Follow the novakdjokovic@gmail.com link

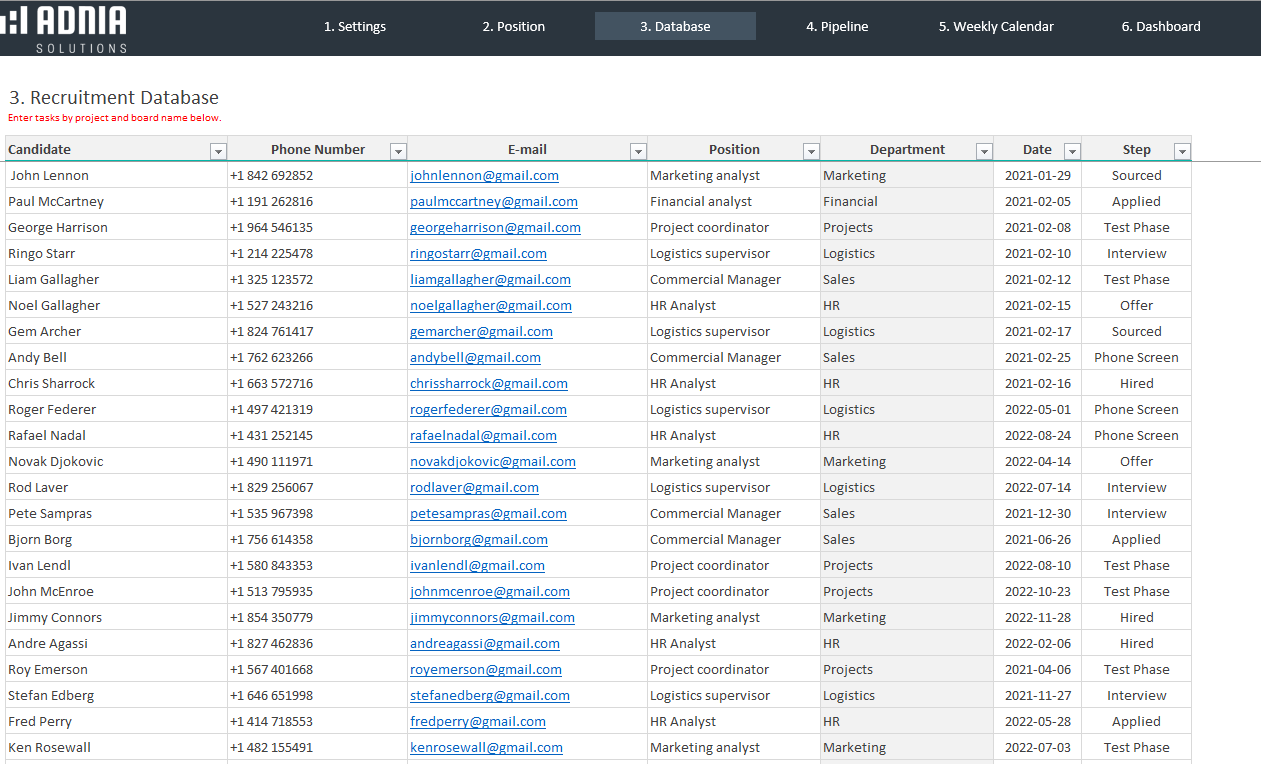[493, 462]
